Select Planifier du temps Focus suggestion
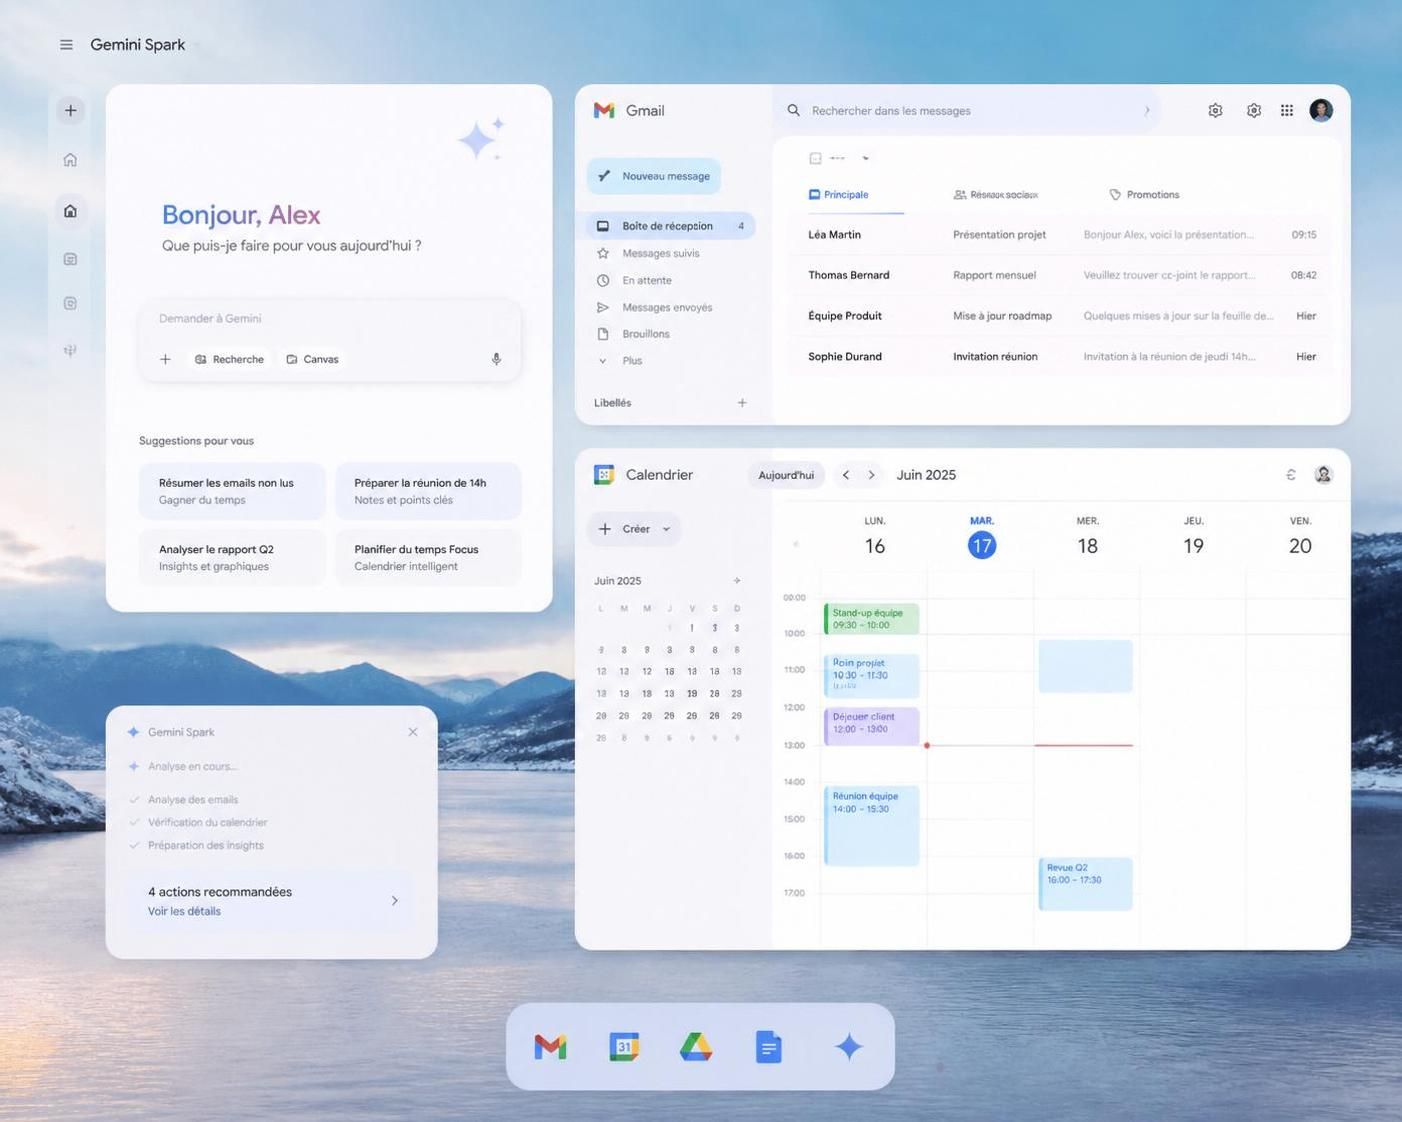This screenshot has width=1402, height=1122. pyautogui.click(x=428, y=557)
